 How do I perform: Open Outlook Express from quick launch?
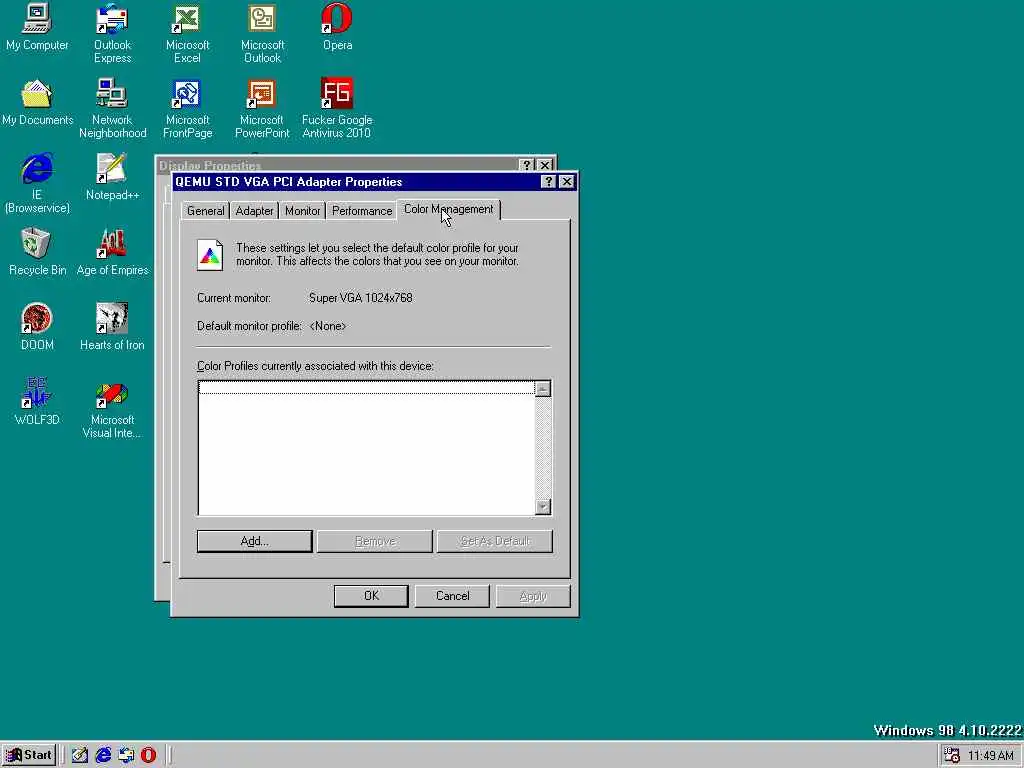click(x=126, y=755)
